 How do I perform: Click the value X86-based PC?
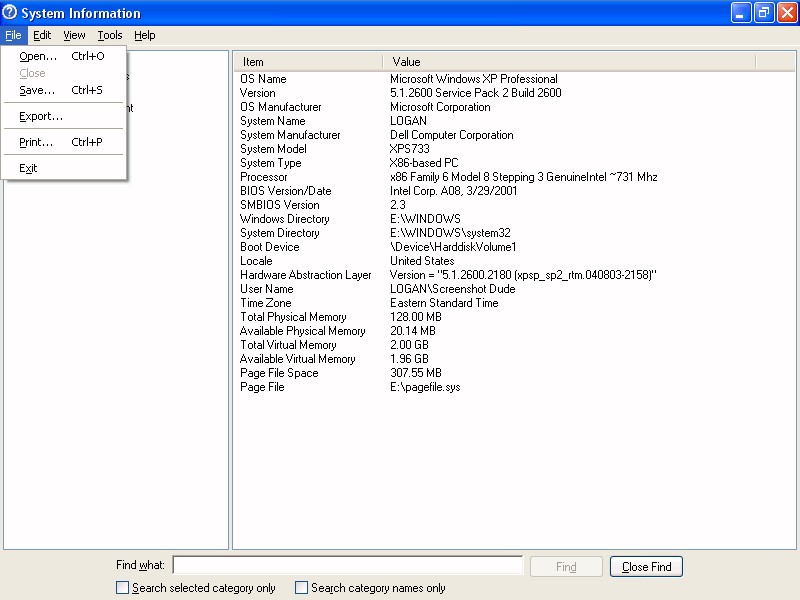click(424, 163)
